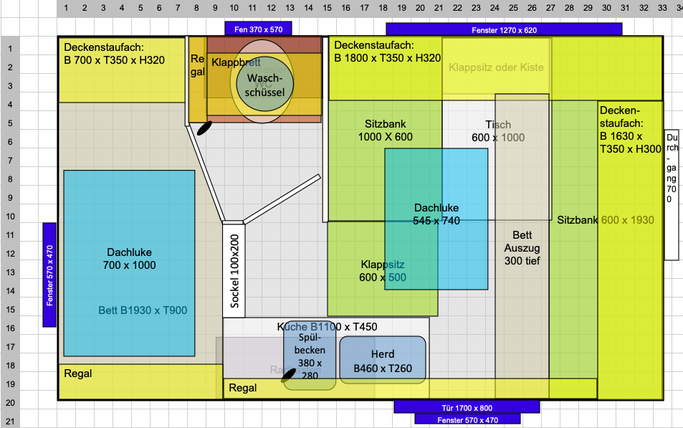Select row header 16

coord(10,328)
